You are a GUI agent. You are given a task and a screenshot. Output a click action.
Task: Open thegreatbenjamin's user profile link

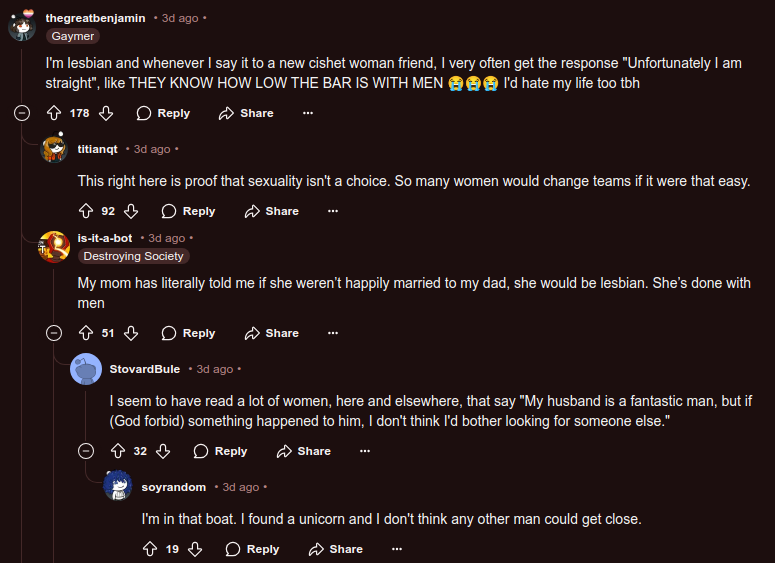click(95, 18)
